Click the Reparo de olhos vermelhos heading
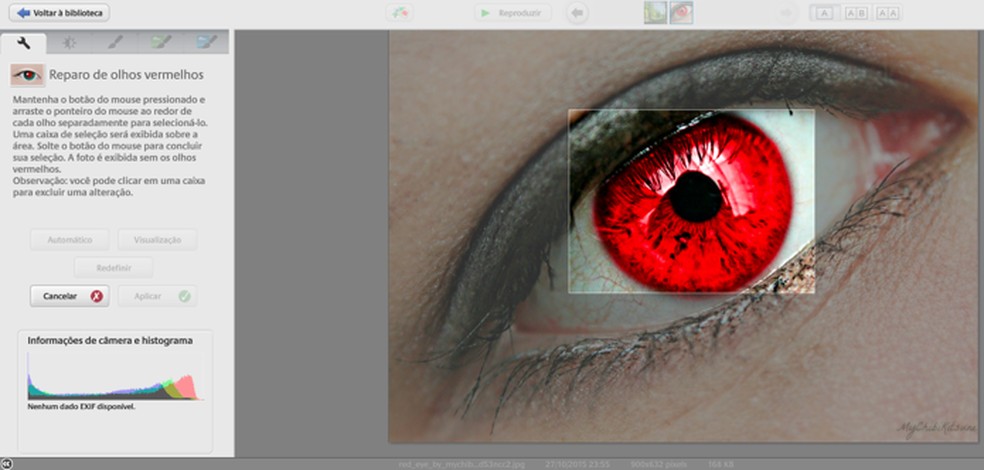The height and width of the screenshot is (470, 984). pos(126,75)
